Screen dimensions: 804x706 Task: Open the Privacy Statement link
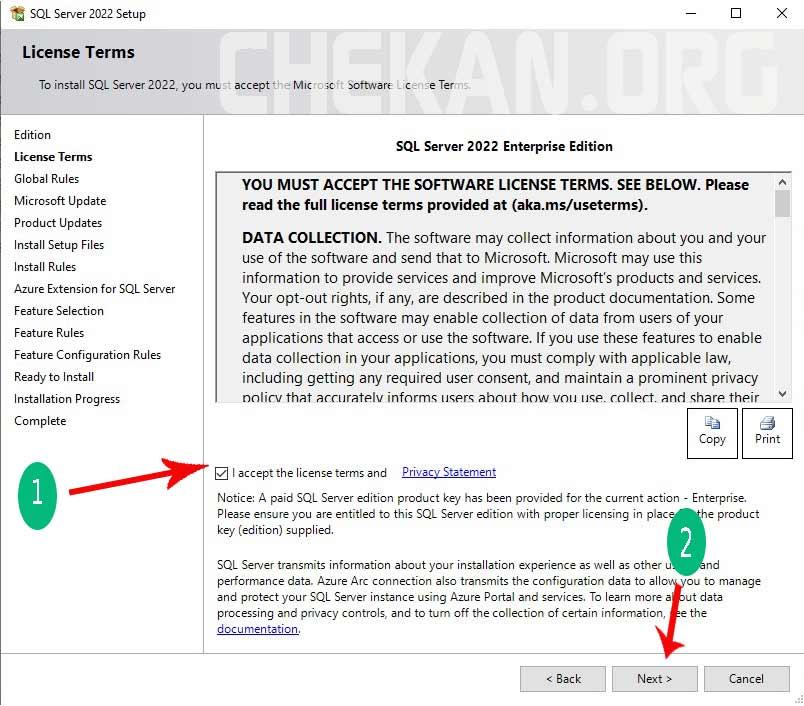(448, 472)
